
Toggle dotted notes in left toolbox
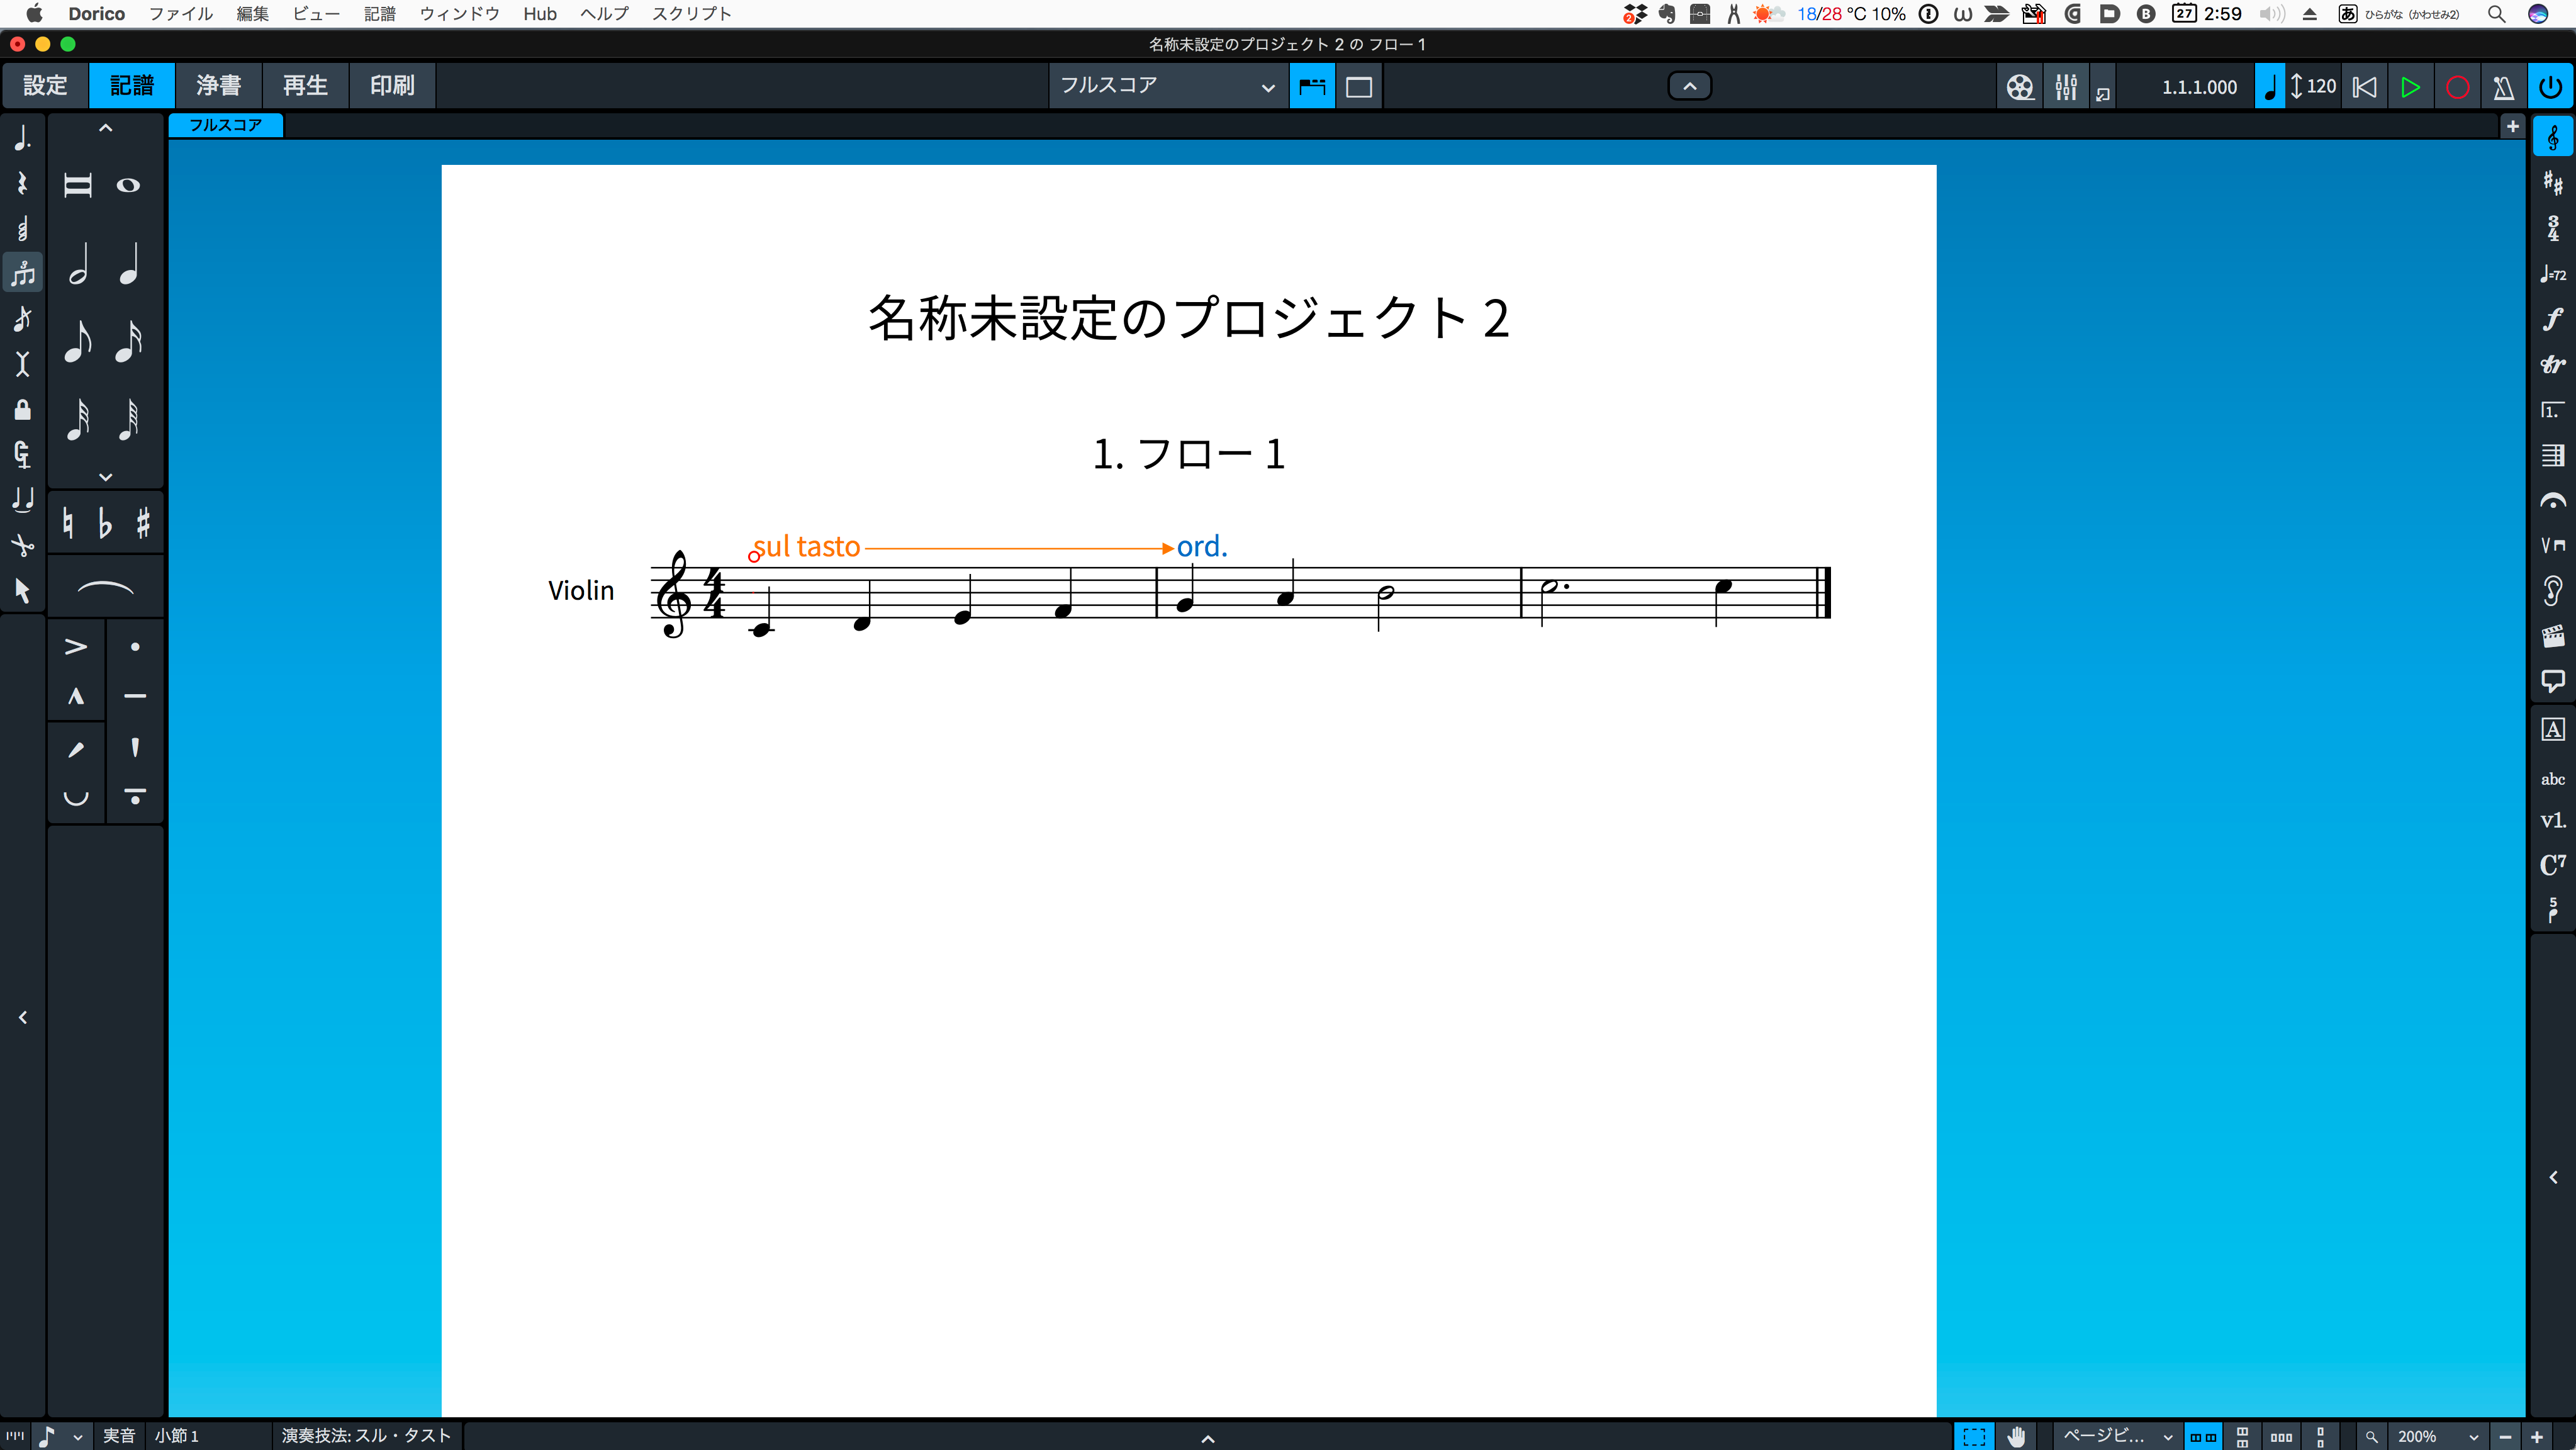click(x=22, y=138)
